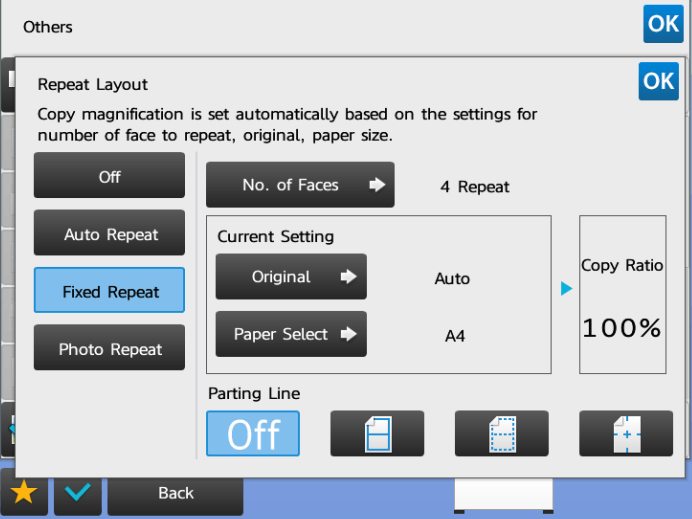Choose Photo Repeat mode

(109, 347)
